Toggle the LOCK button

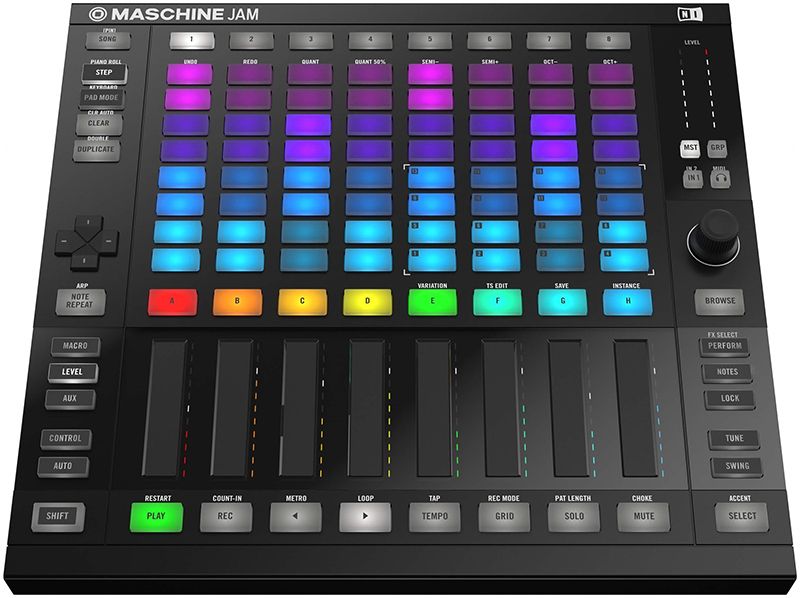pos(727,399)
